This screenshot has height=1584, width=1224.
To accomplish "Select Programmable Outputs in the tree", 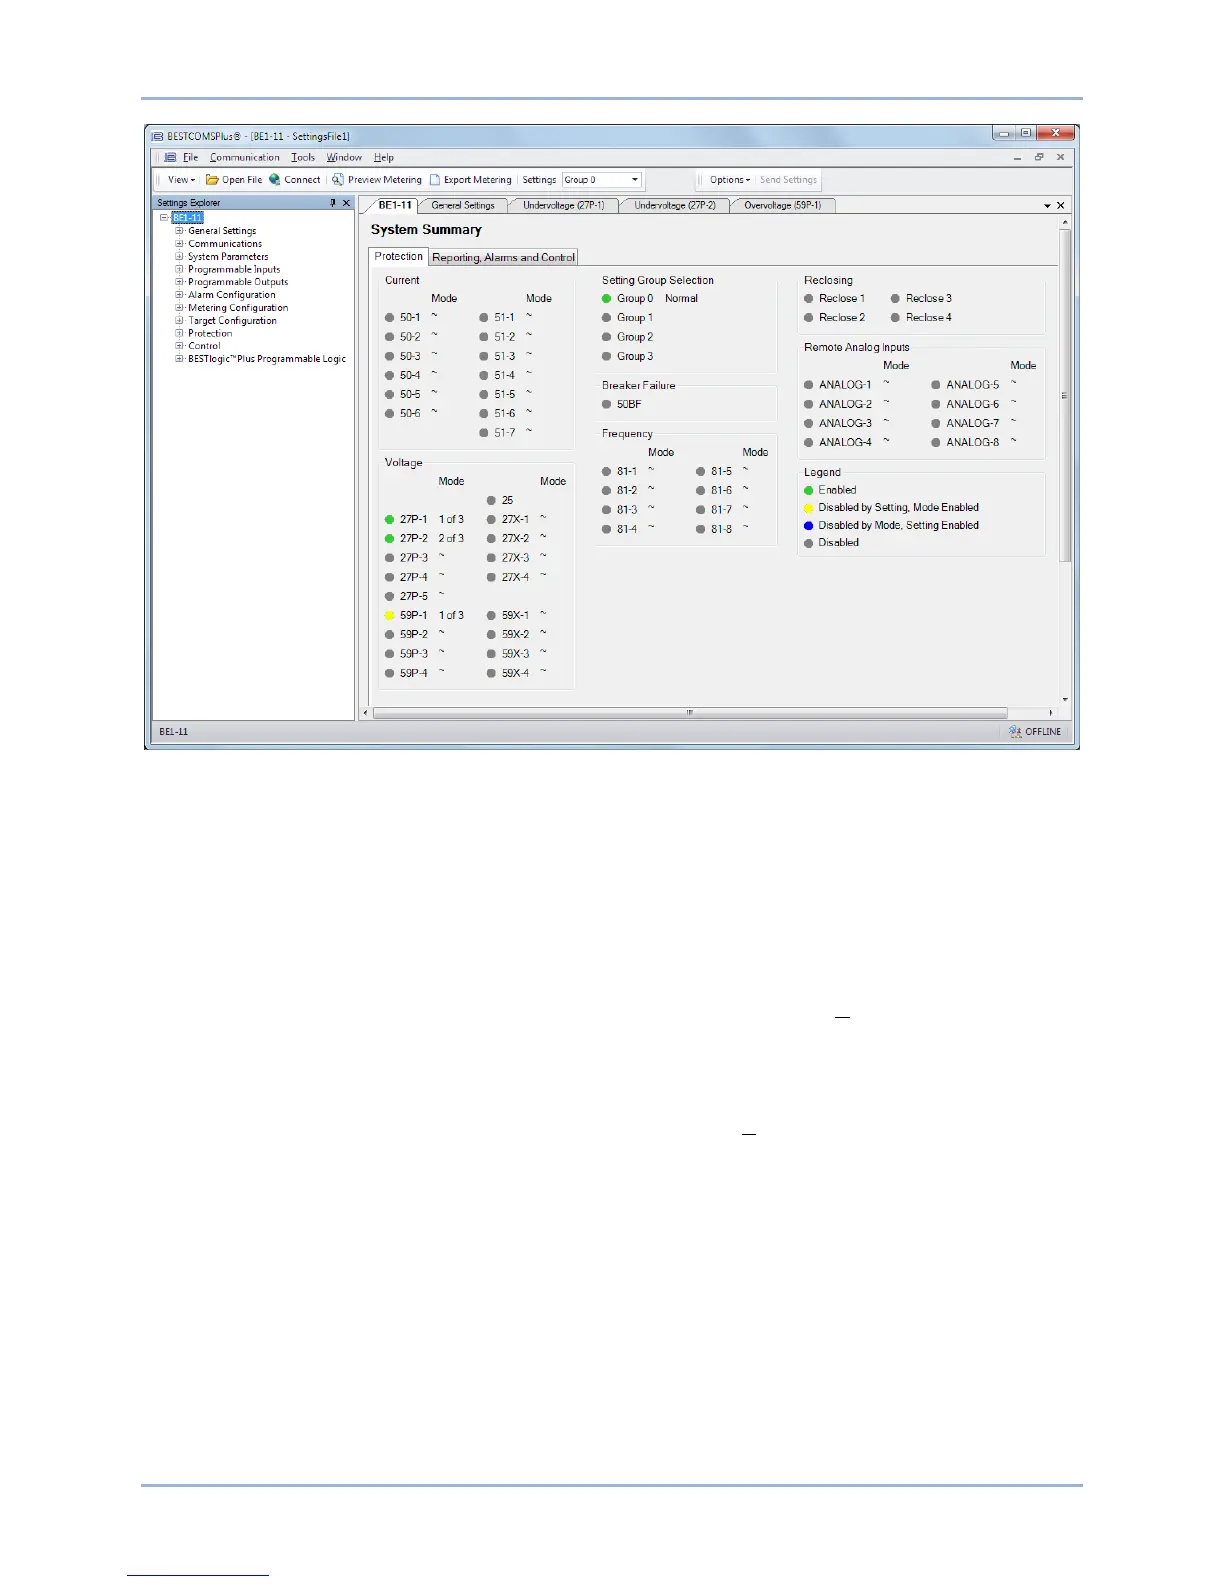I will pos(238,282).
